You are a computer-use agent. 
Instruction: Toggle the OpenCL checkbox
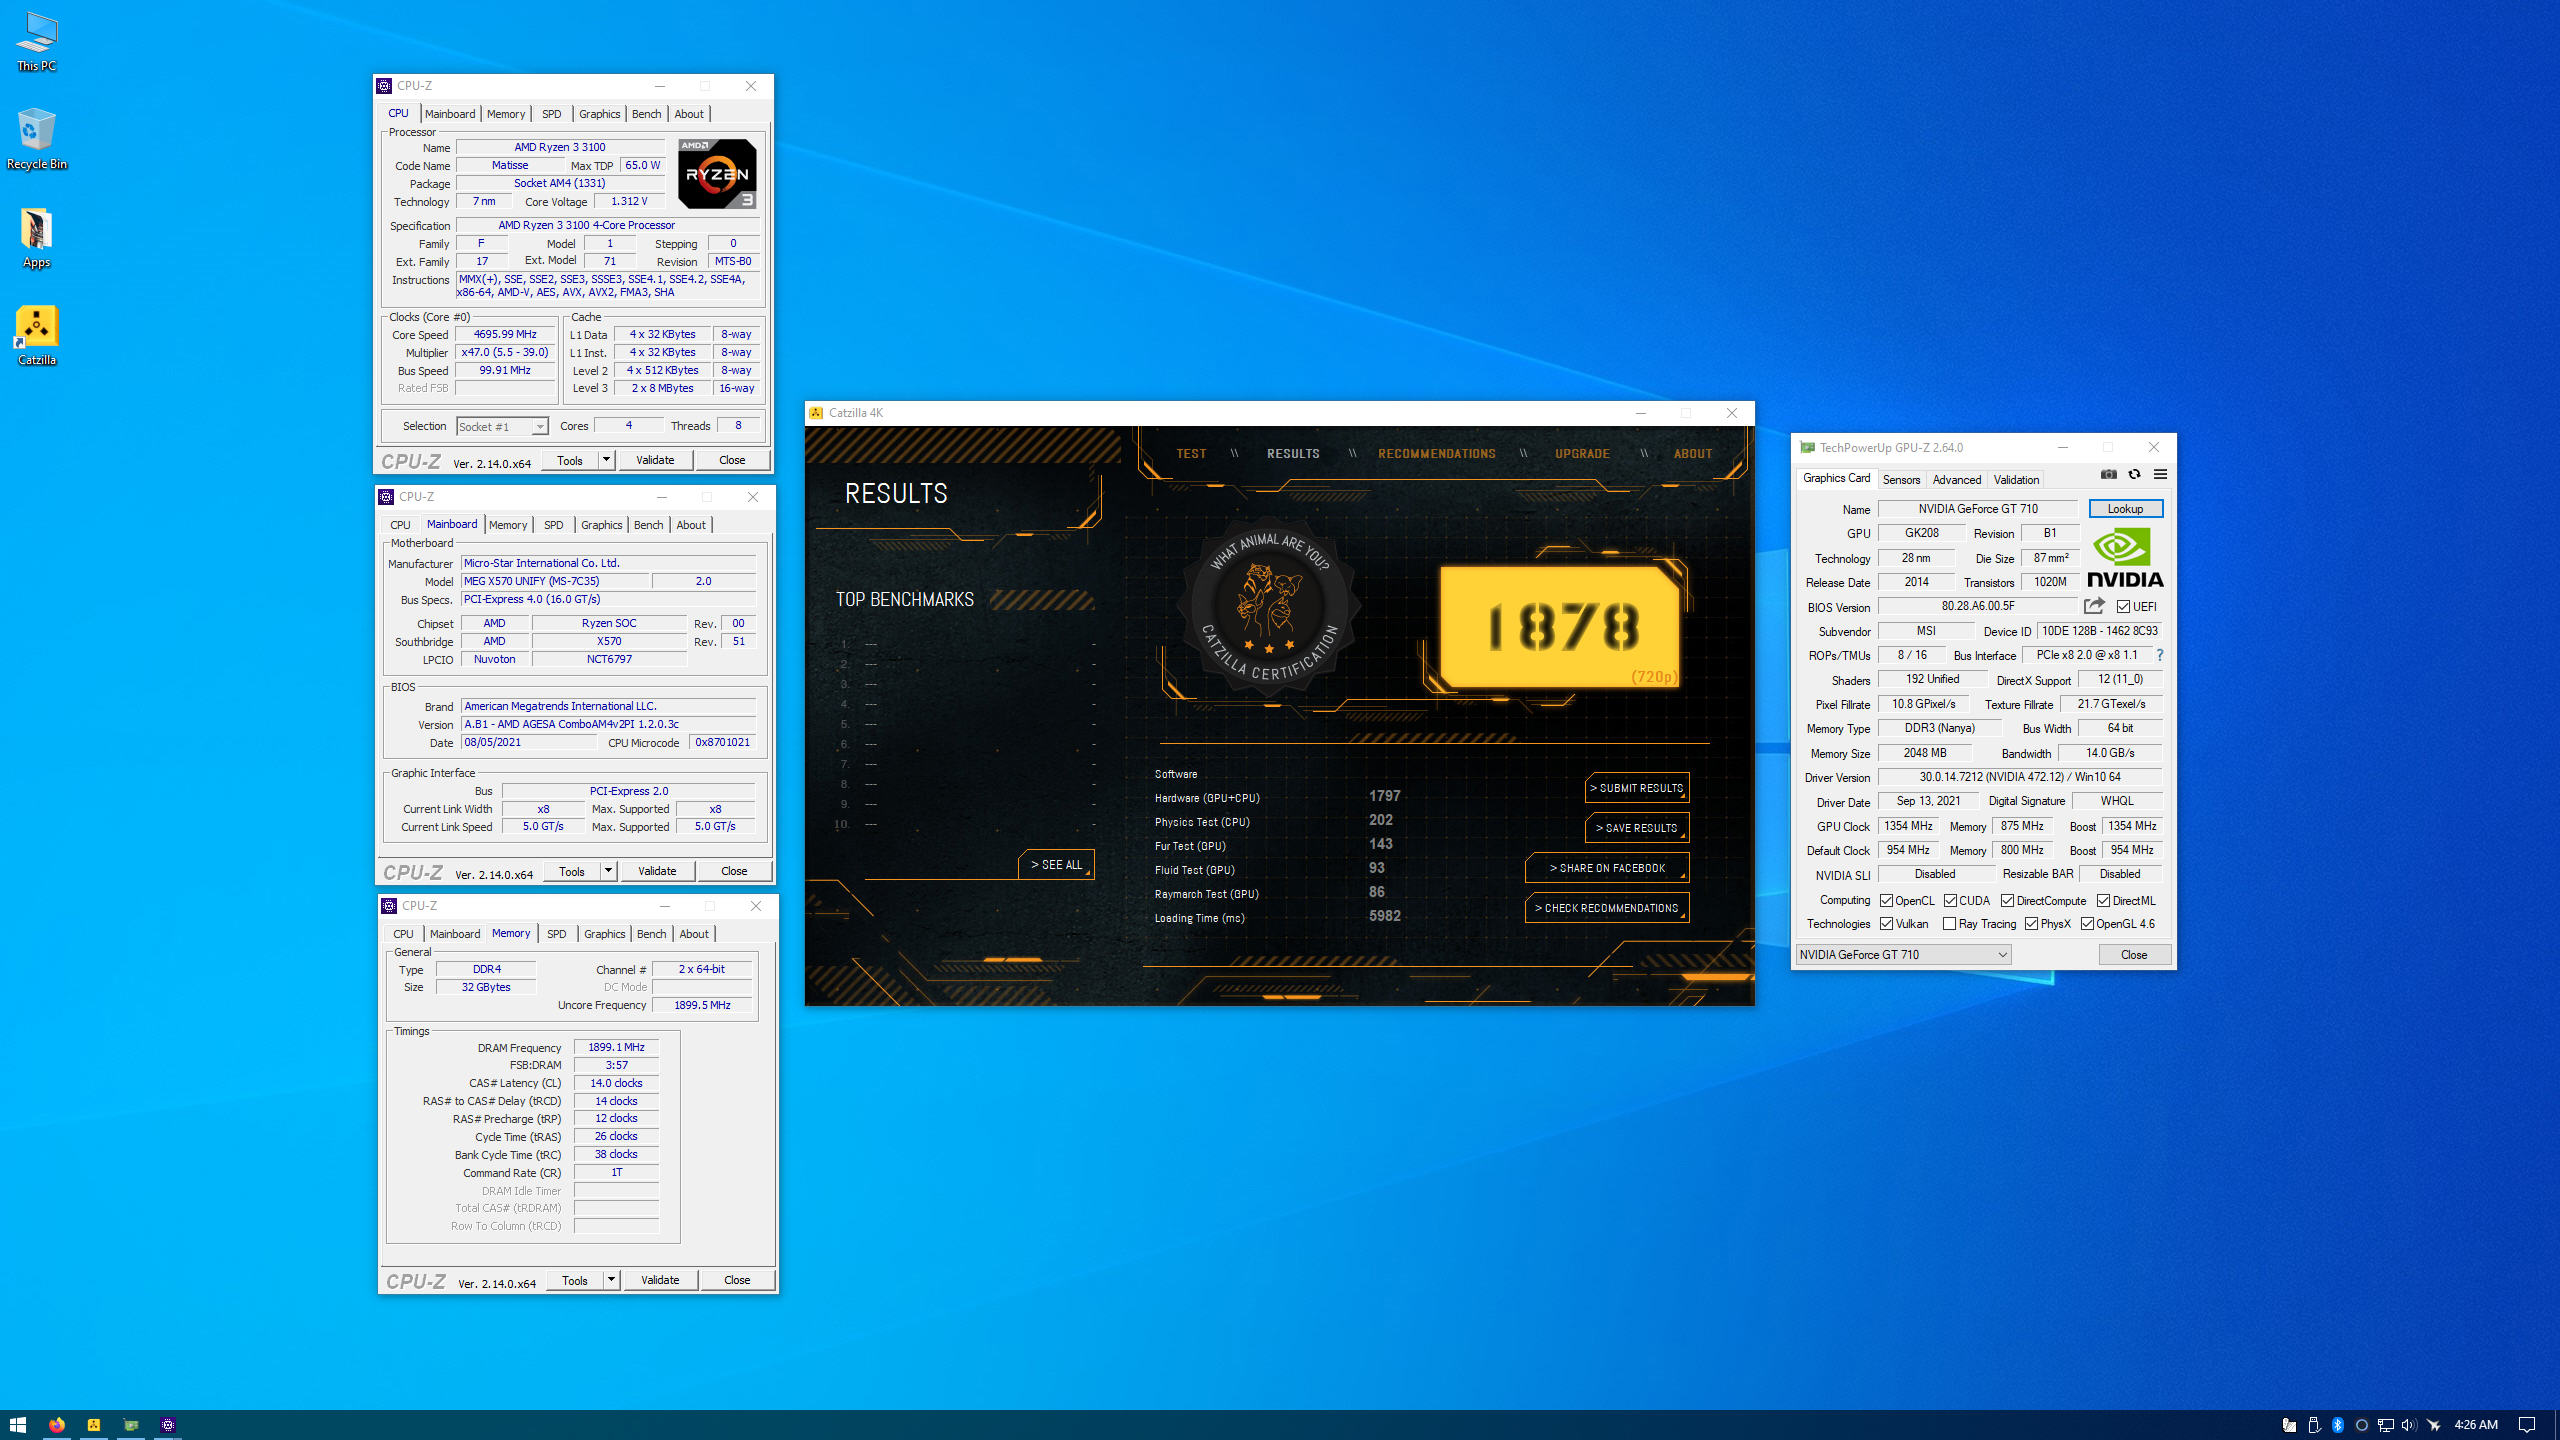click(x=1886, y=901)
